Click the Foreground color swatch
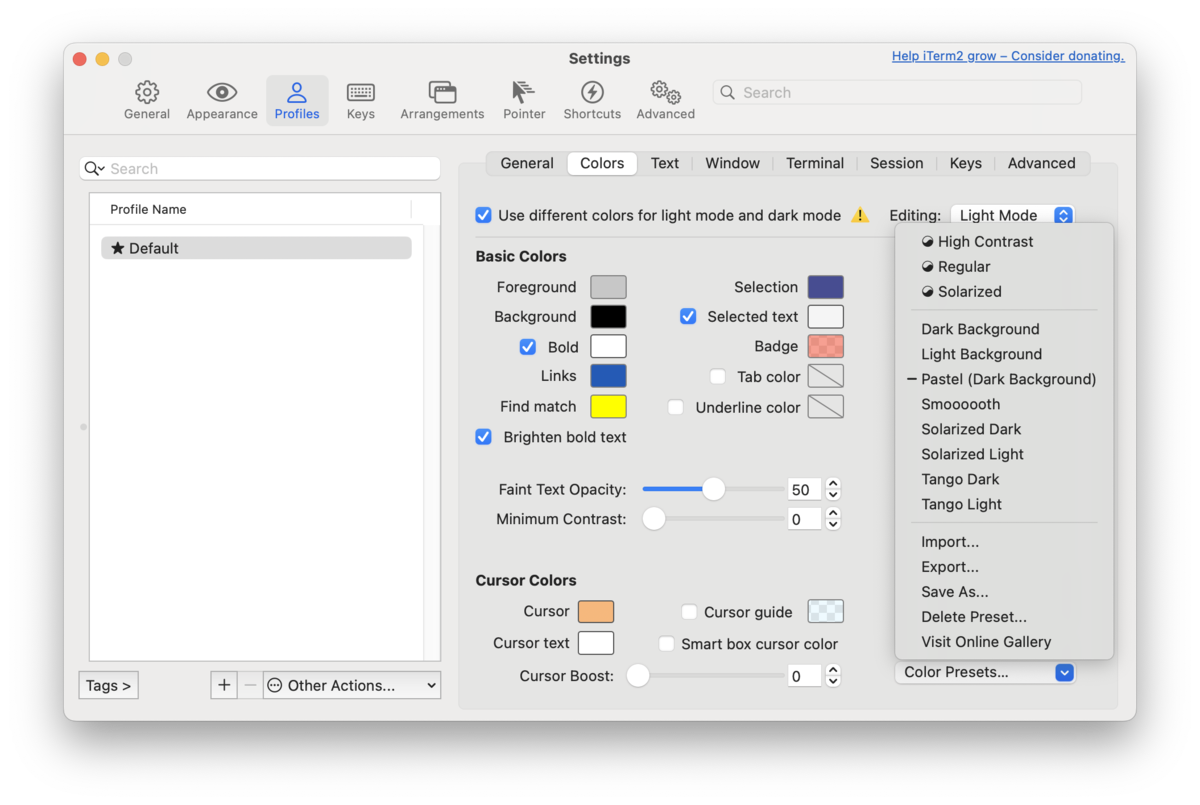This screenshot has width=1200, height=805. click(608, 287)
